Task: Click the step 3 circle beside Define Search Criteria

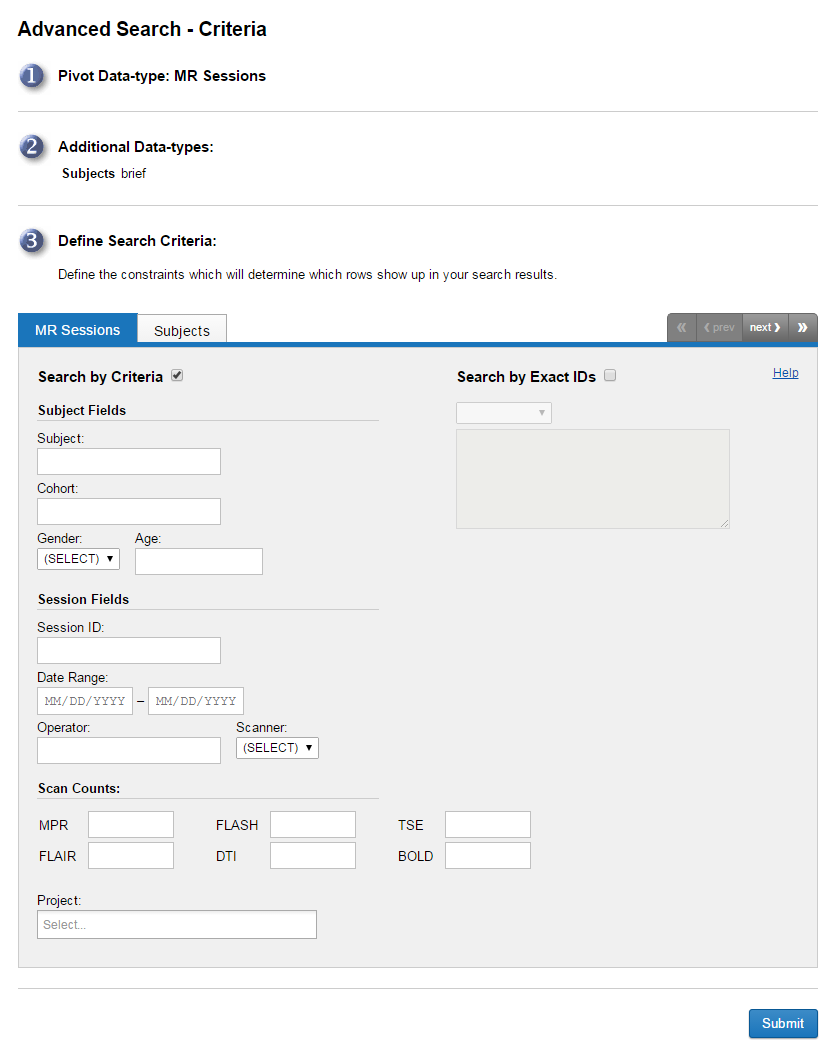Action: [x=33, y=241]
